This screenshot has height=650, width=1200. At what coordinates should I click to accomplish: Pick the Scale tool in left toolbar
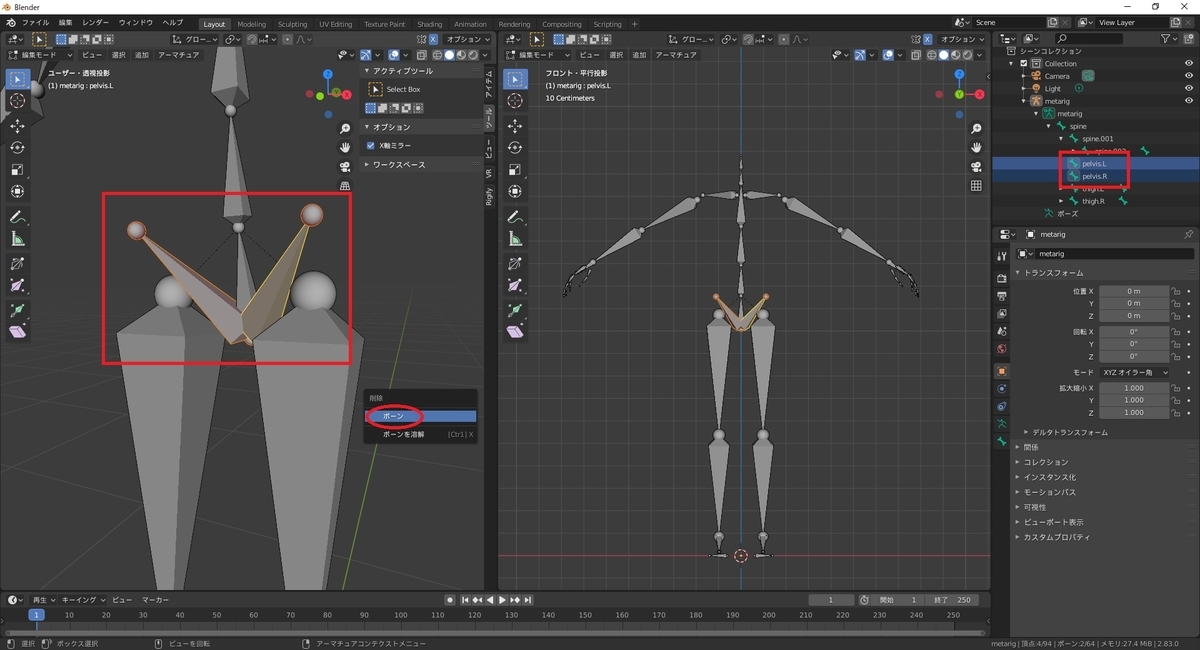point(18,170)
